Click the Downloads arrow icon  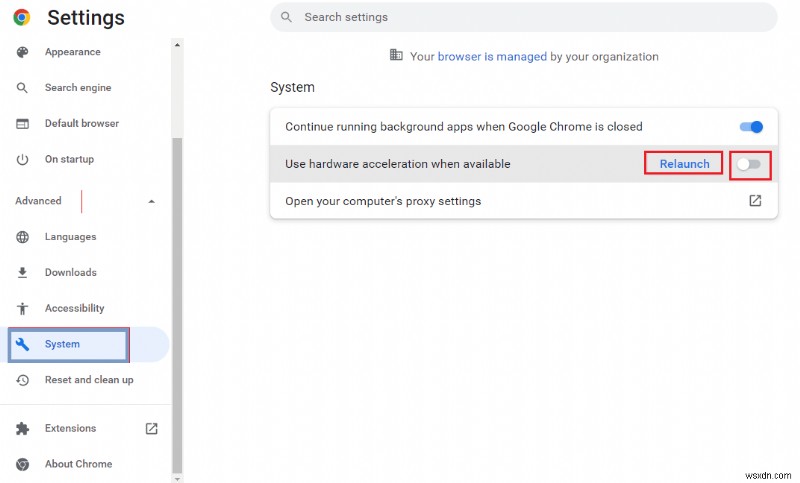point(22,273)
